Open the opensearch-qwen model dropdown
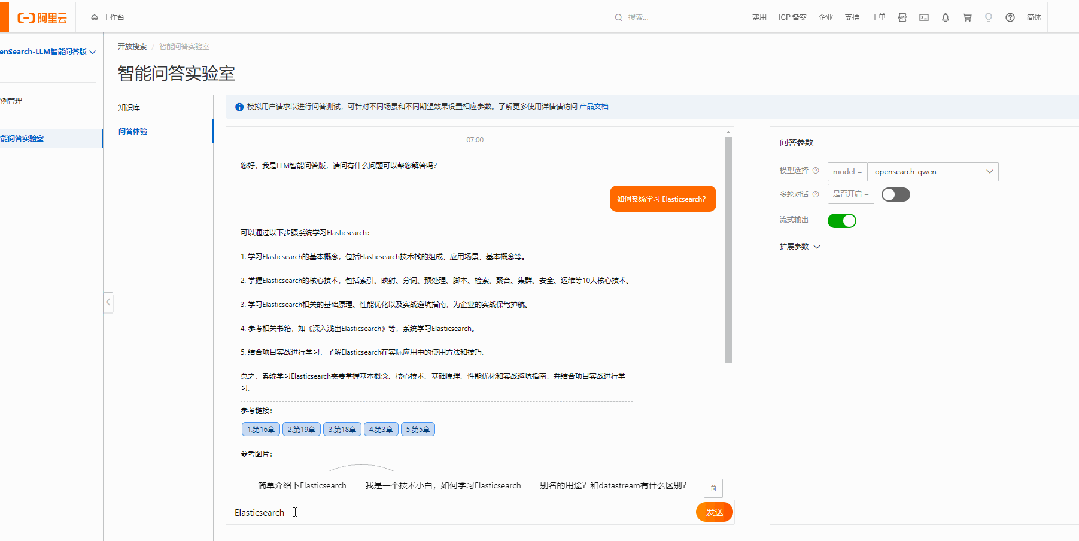 [933, 171]
